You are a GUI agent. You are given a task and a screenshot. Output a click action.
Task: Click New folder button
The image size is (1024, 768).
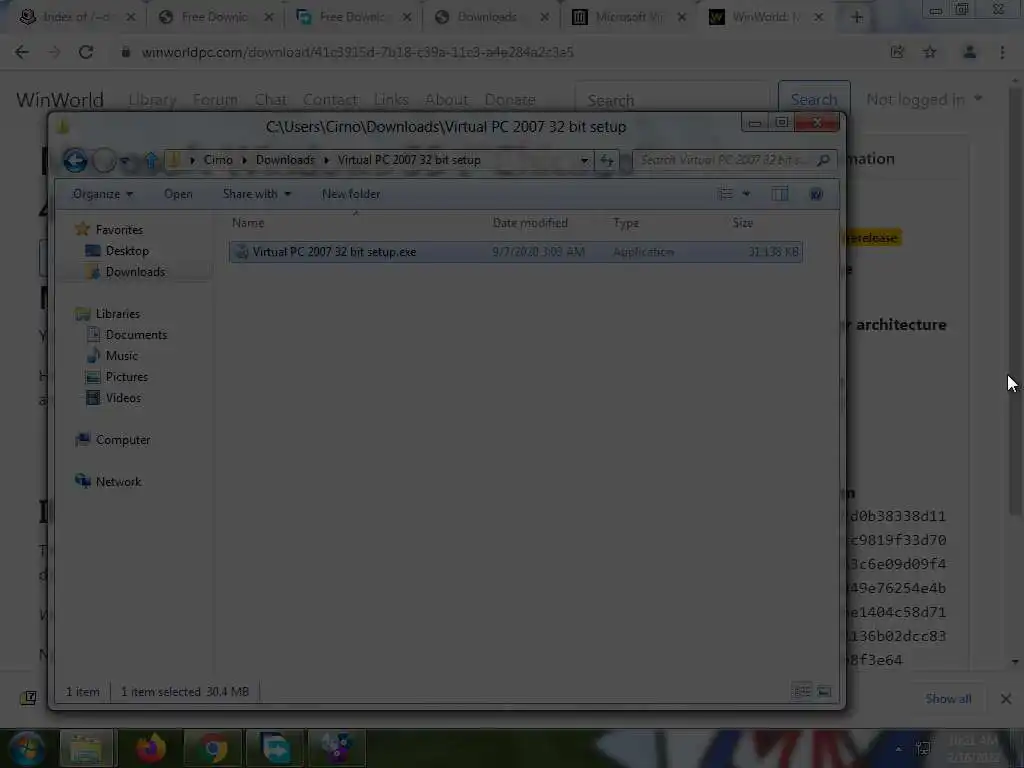coord(351,194)
